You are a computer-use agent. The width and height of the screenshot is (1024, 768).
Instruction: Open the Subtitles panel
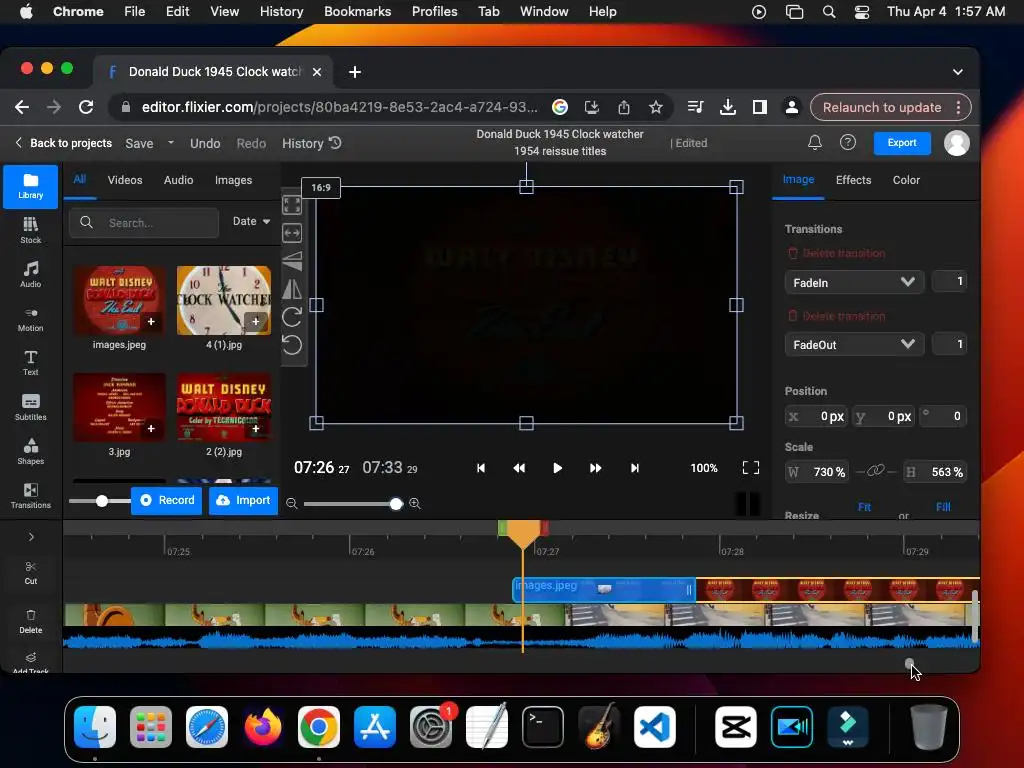pos(30,407)
